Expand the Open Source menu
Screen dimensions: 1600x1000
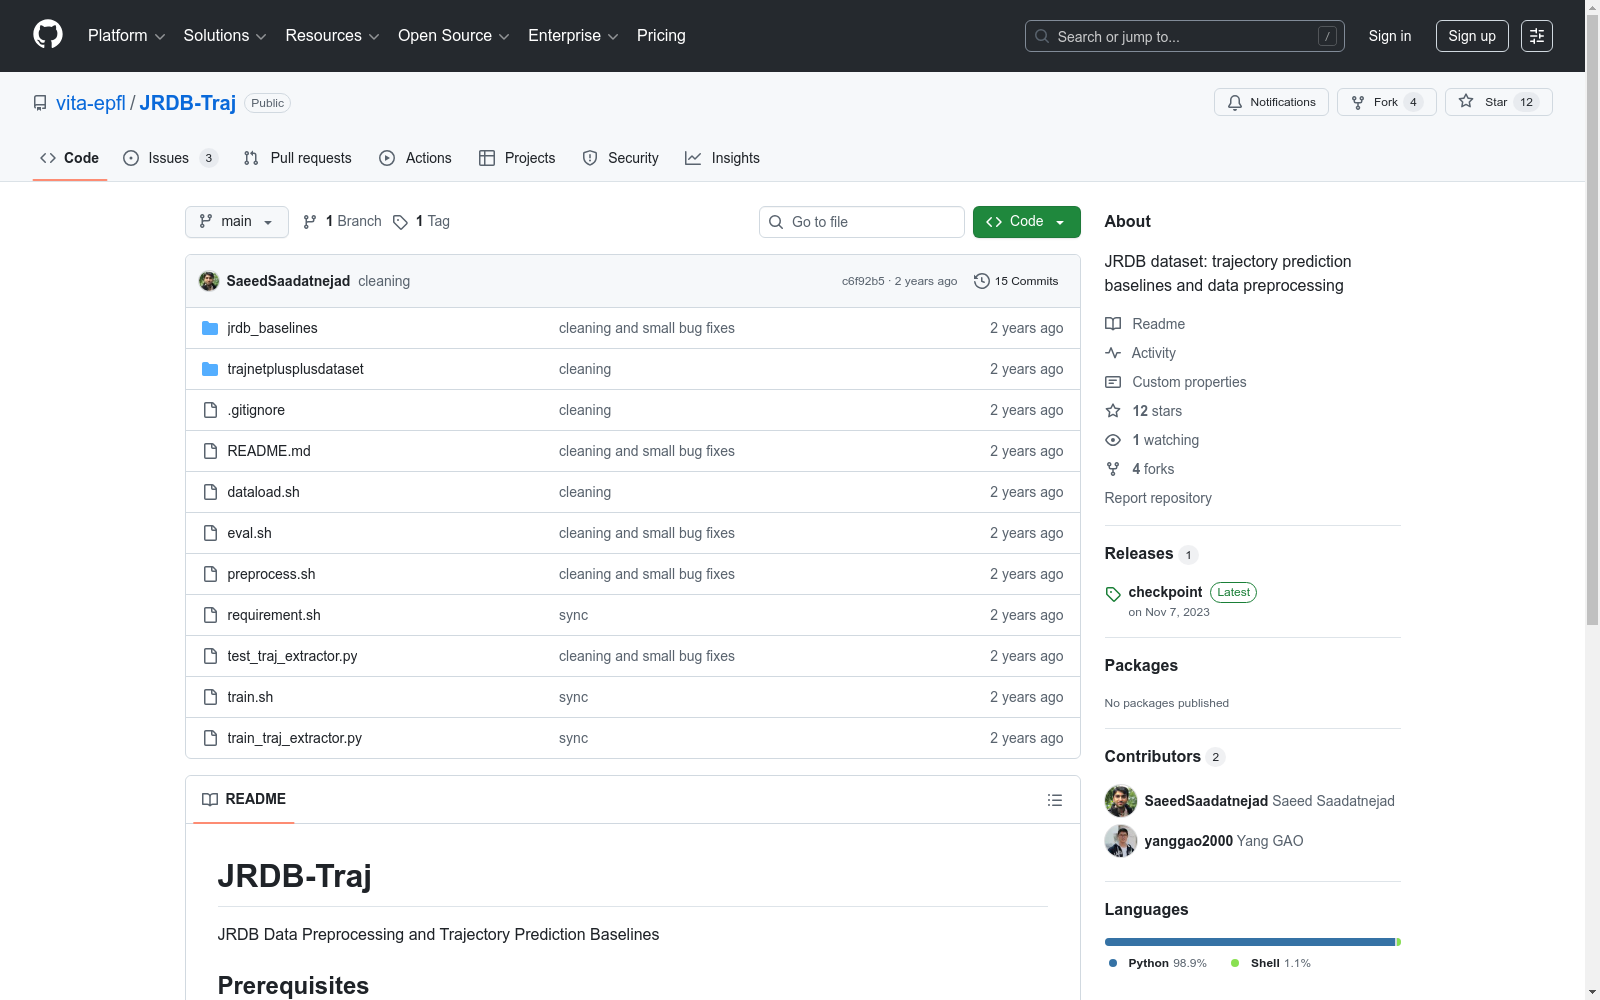click(x=454, y=36)
